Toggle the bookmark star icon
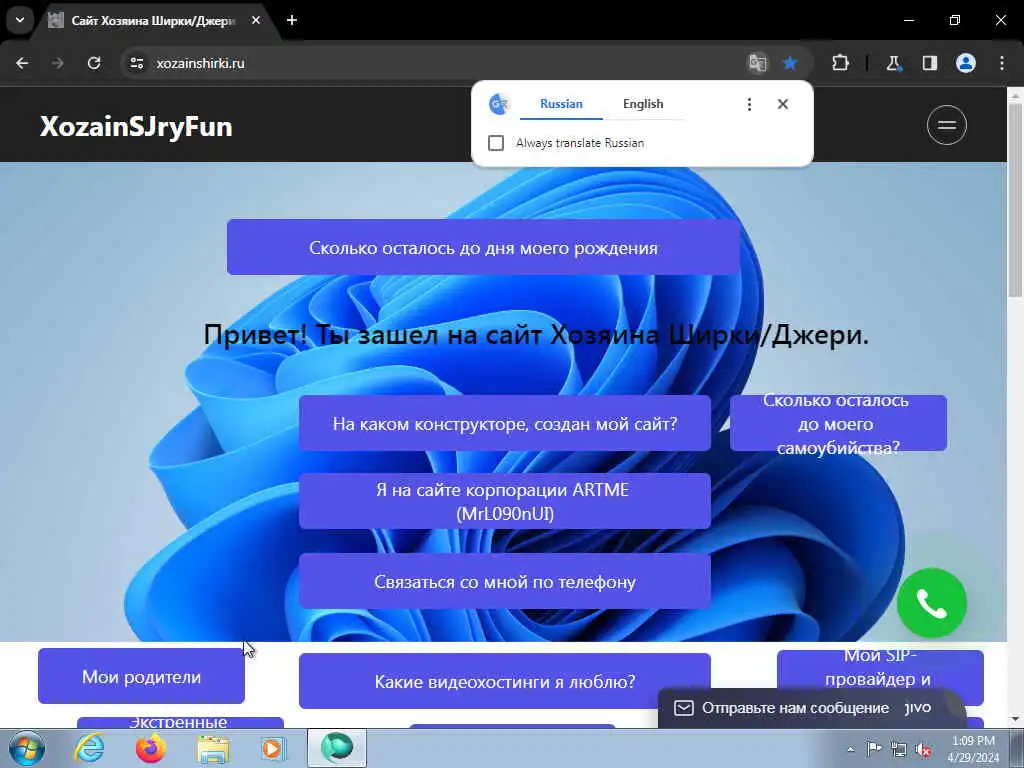The image size is (1024, 768). (x=790, y=63)
